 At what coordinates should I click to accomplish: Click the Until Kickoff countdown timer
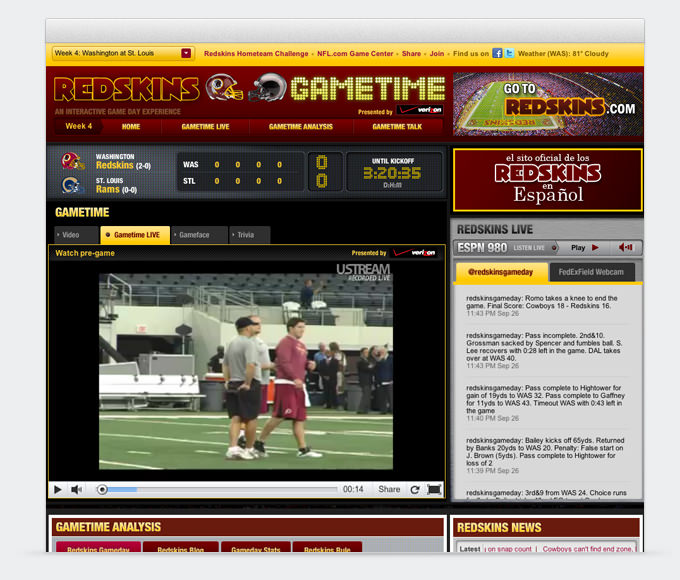point(392,173)
